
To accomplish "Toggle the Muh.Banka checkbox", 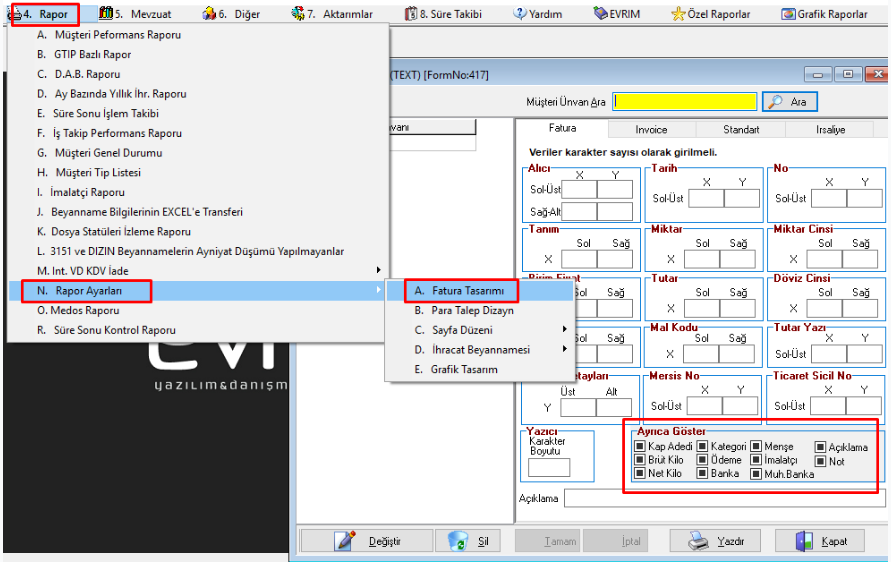I will pyautogui.click(x=756, y=473).
